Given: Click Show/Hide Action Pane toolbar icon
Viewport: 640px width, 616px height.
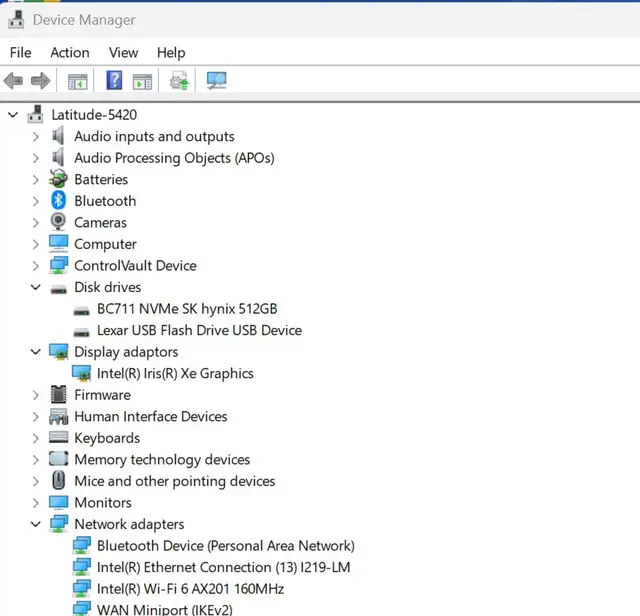Looking at the screenshot, I should tap(142, 81).
